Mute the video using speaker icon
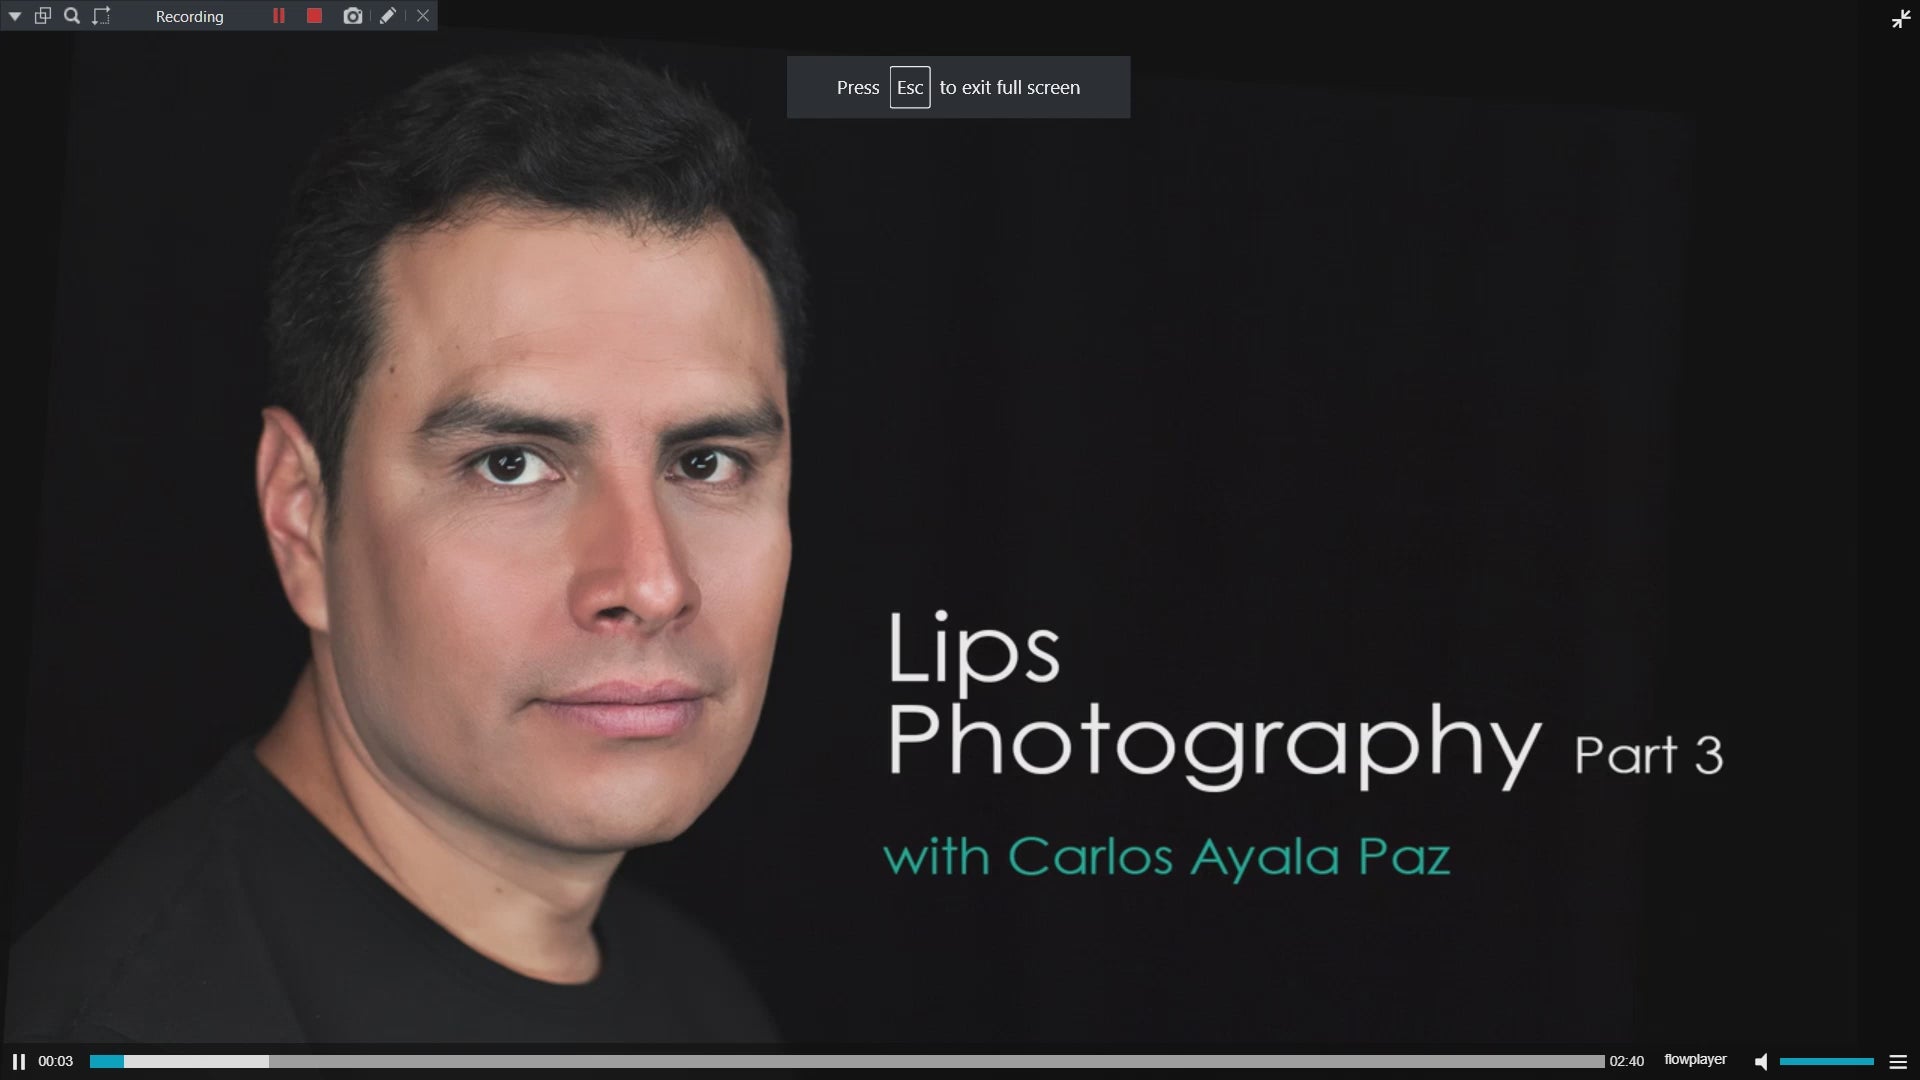Image resolution: width=1920 pixels, height=1080 pixels. point(1761,1061)
